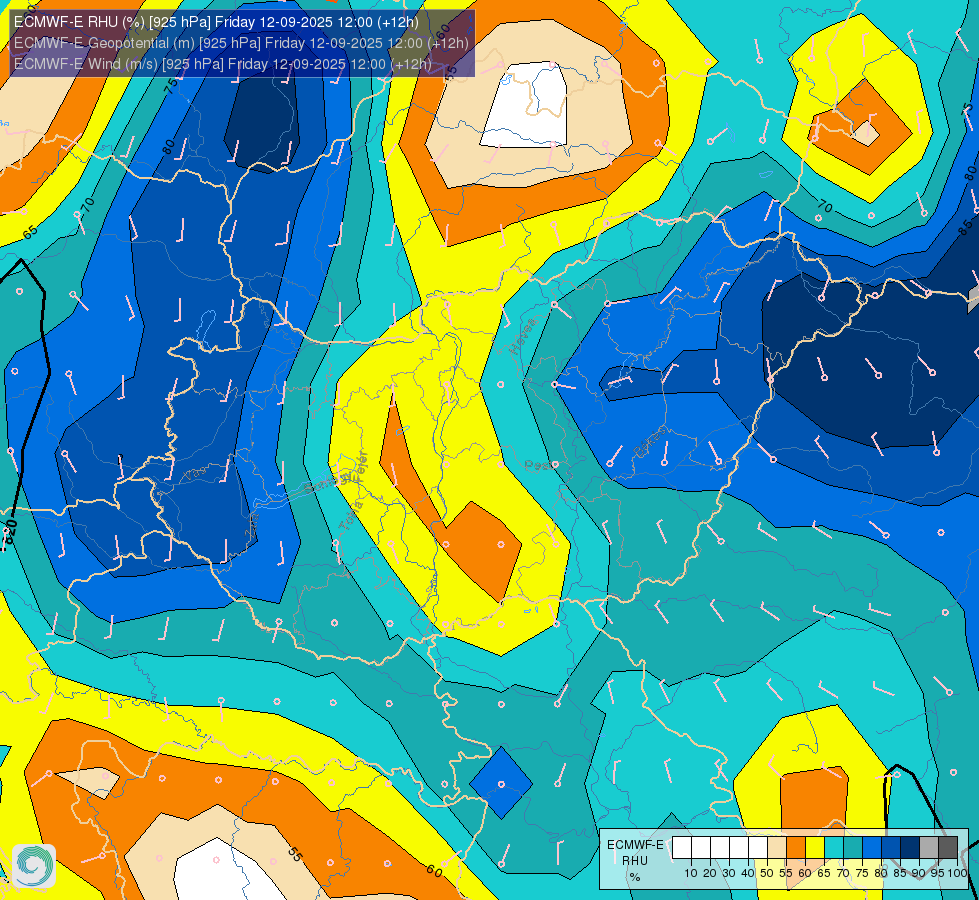Click the bright blue 75–80% legend swatch
The image size is (979, 900).
[x=872, y=848]
